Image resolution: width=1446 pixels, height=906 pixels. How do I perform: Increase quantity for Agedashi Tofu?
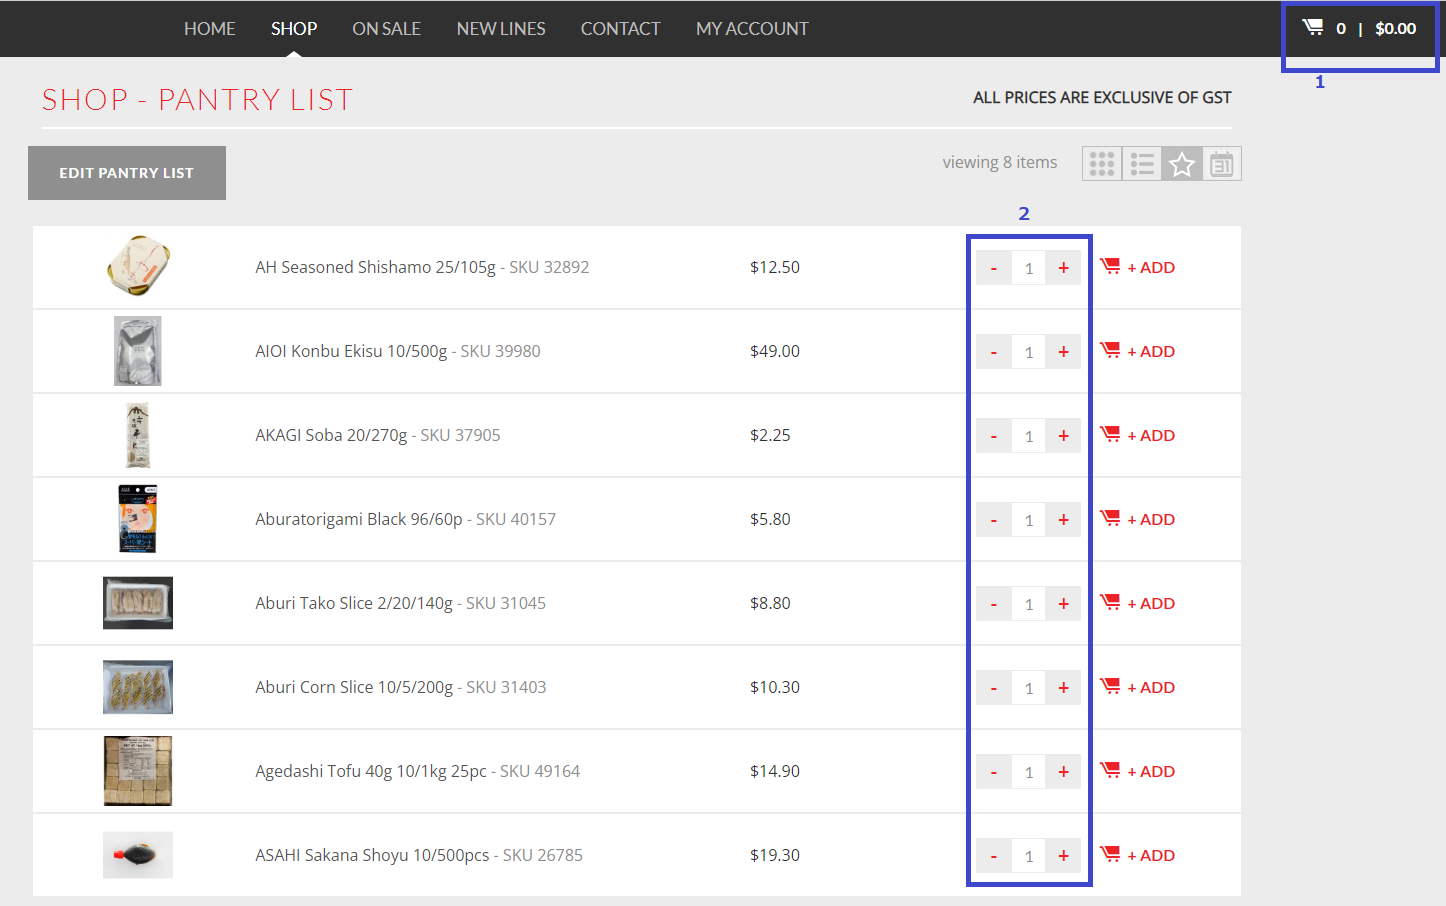(1063, 772)
